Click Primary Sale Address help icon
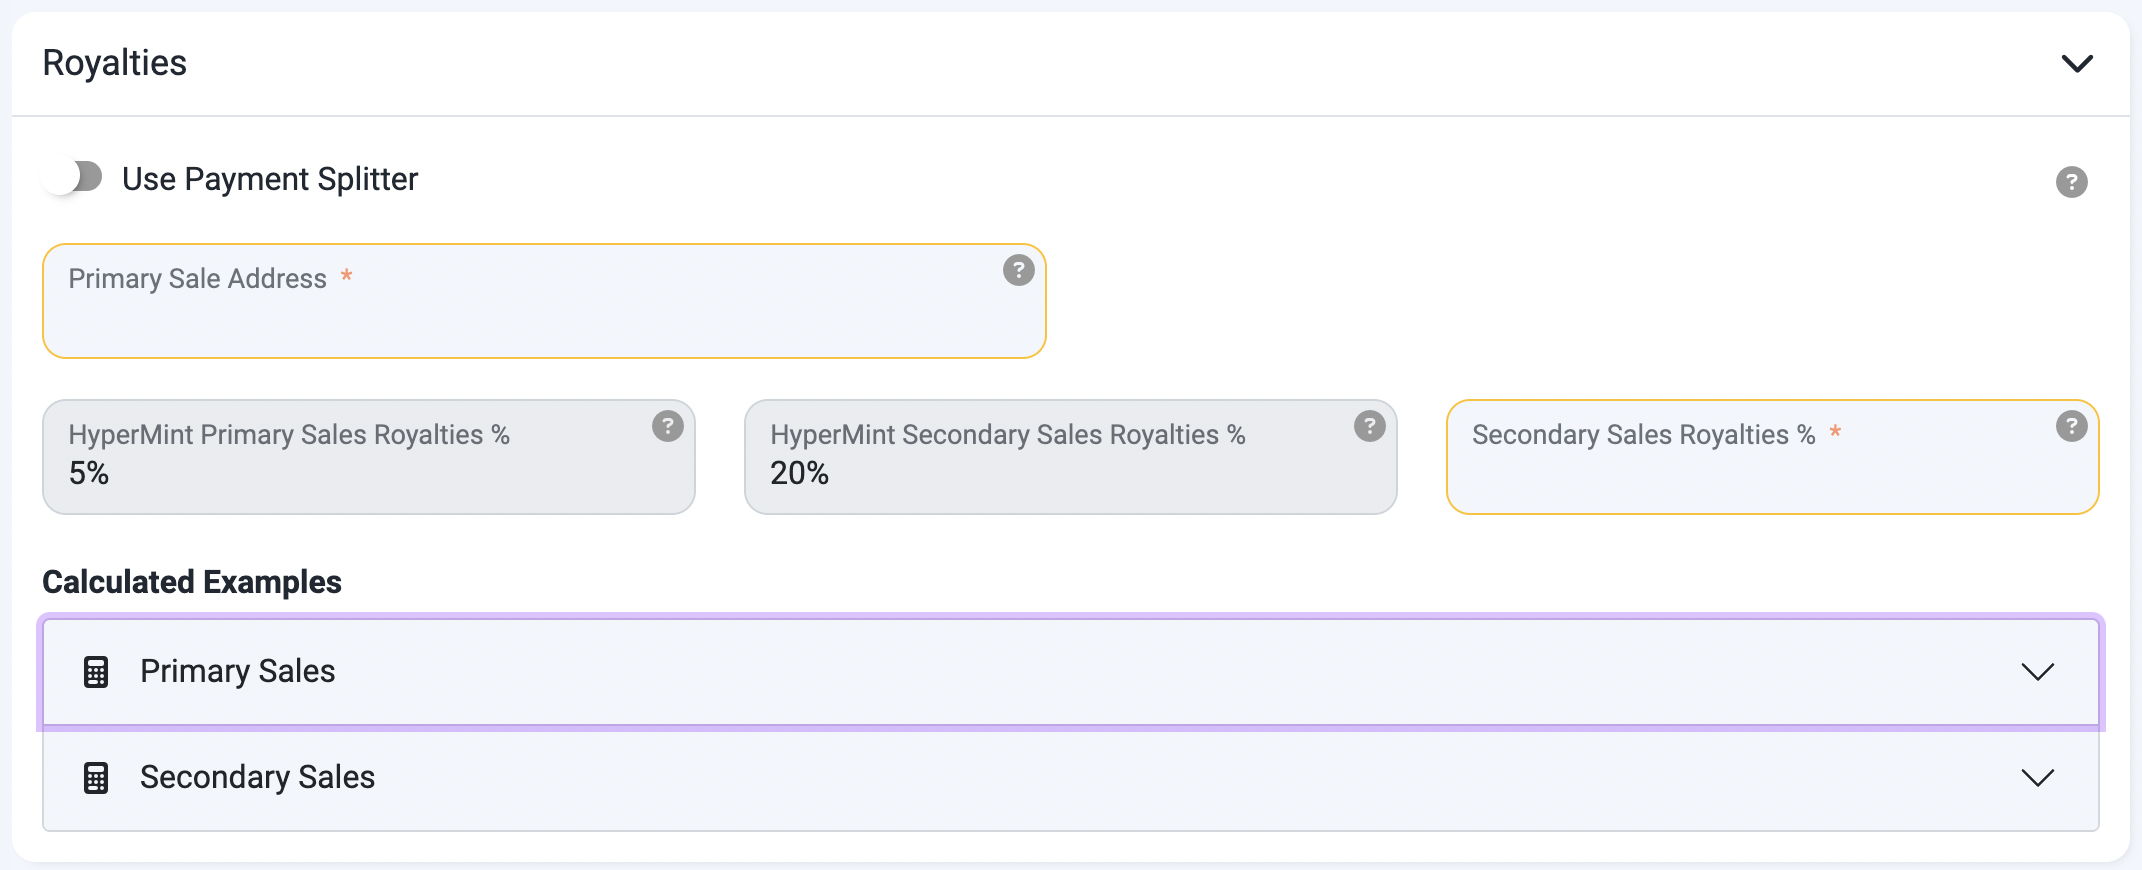2142x870 pixels. pyautogui.click(x=1018, y=270)
